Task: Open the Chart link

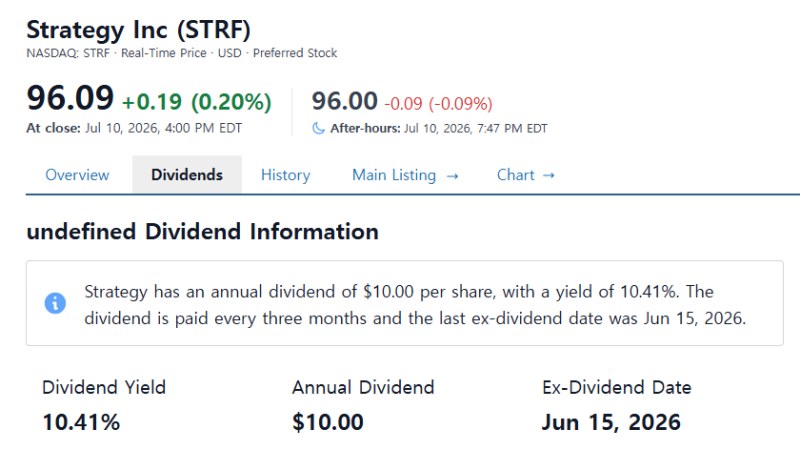Action: pyautogui.click(x=526, y=175)
